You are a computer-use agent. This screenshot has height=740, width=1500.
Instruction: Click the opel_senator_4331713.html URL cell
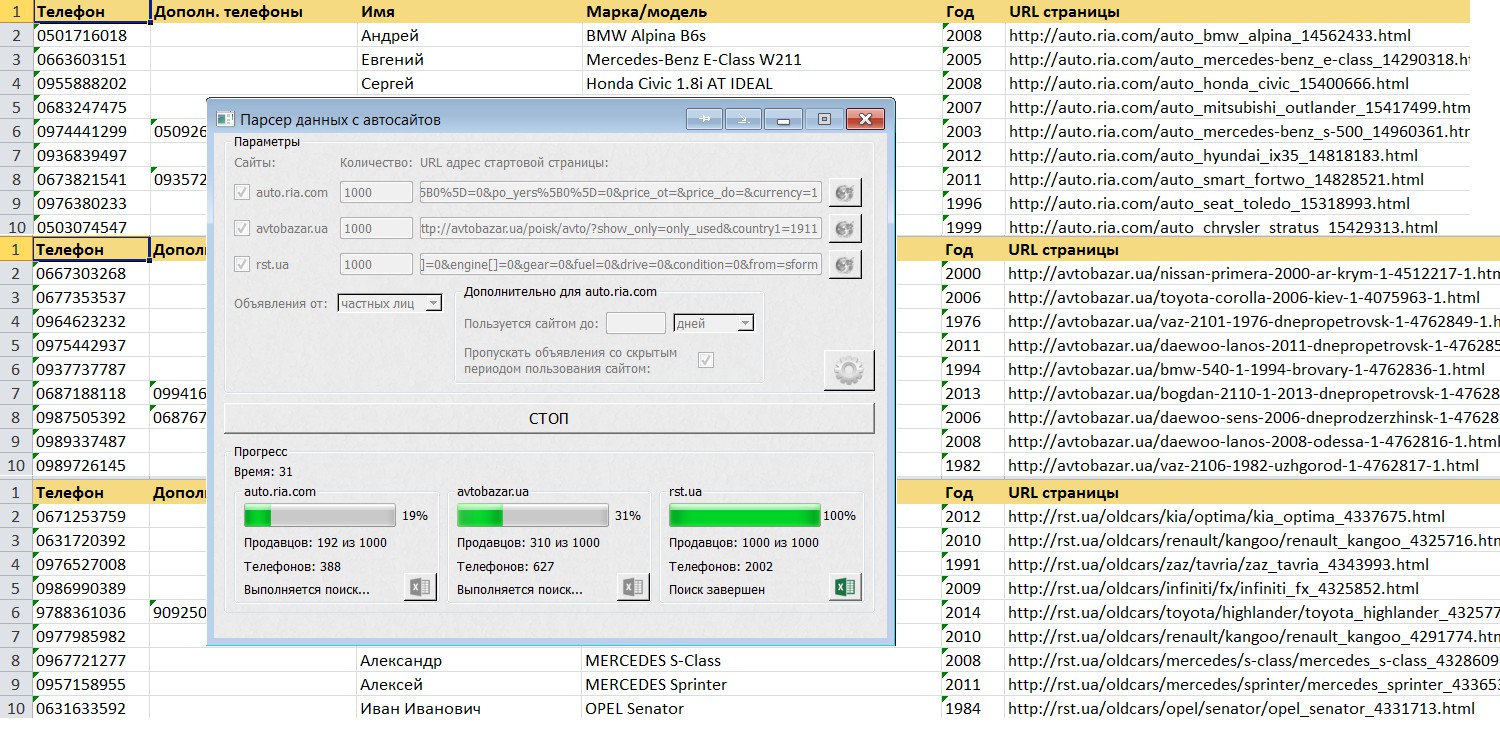point(1252,708)
